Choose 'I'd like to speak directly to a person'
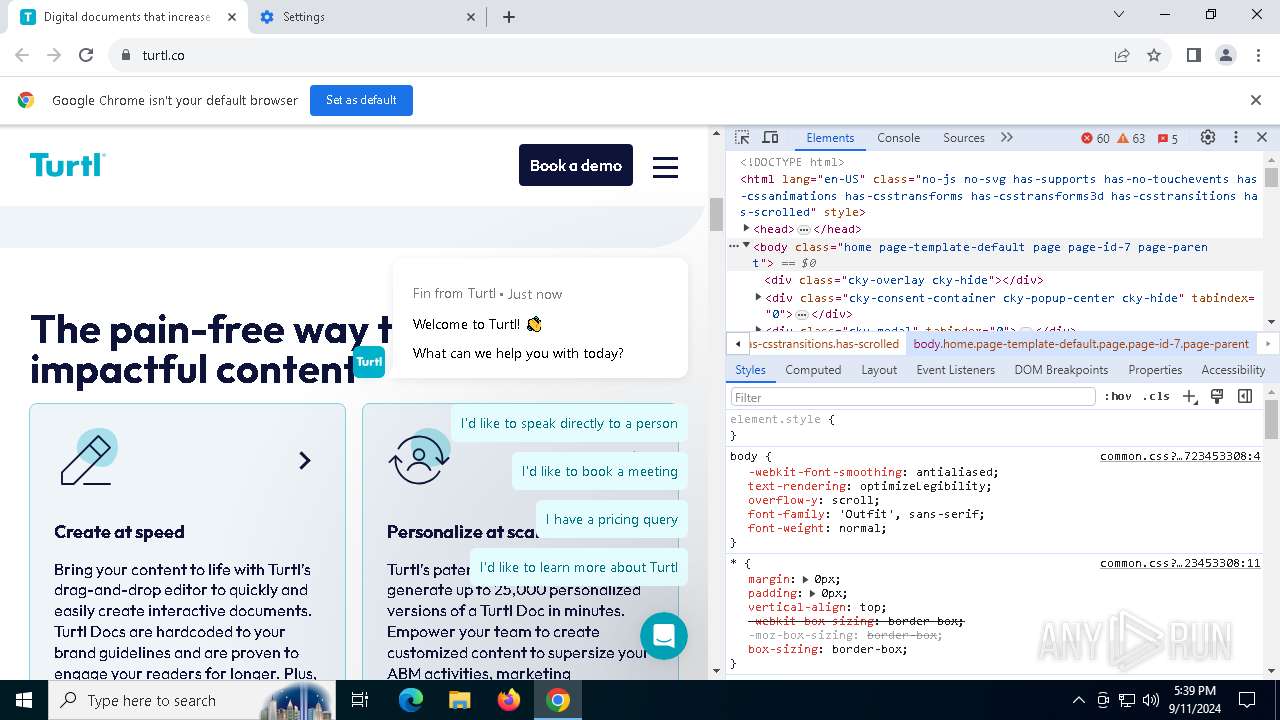The width and height of the screenshot is (1280, 720). (x=569, y=423)
